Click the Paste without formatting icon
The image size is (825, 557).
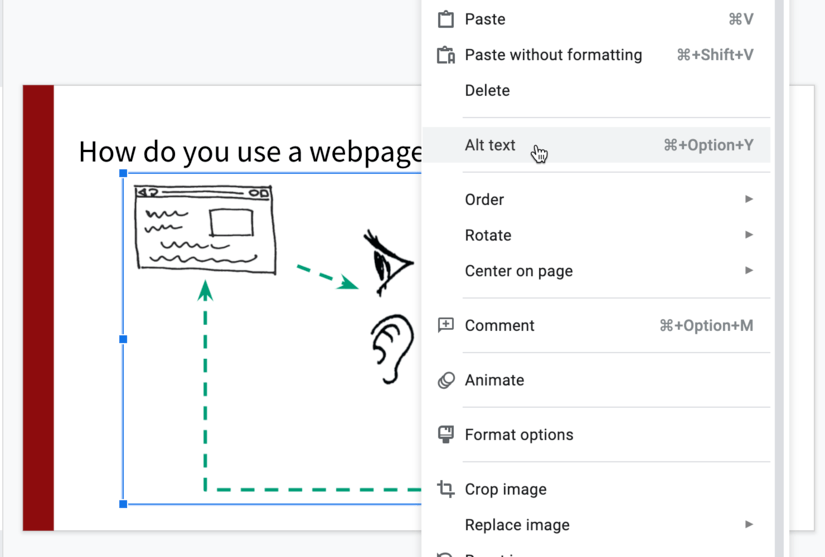pos(446,55)
